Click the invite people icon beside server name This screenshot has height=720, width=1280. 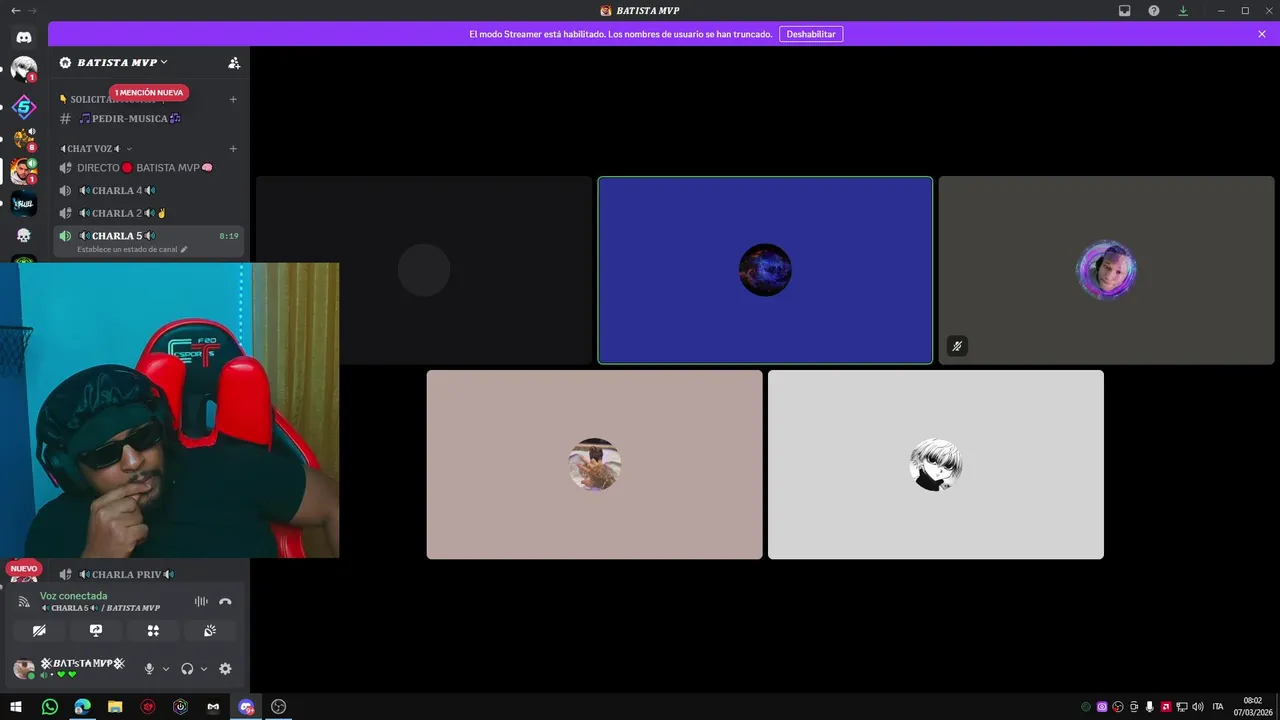tap(234, 63)
